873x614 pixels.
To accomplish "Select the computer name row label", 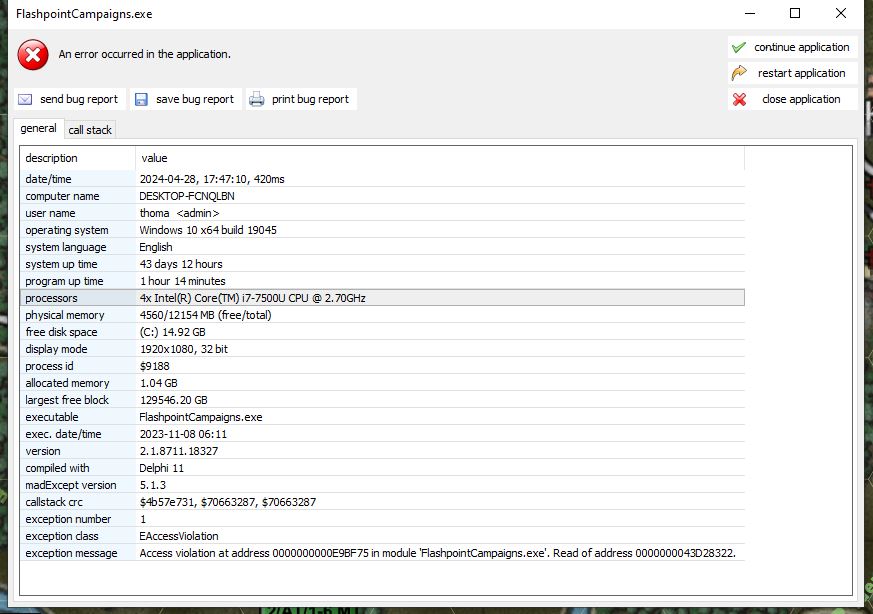I will point(62,197).
